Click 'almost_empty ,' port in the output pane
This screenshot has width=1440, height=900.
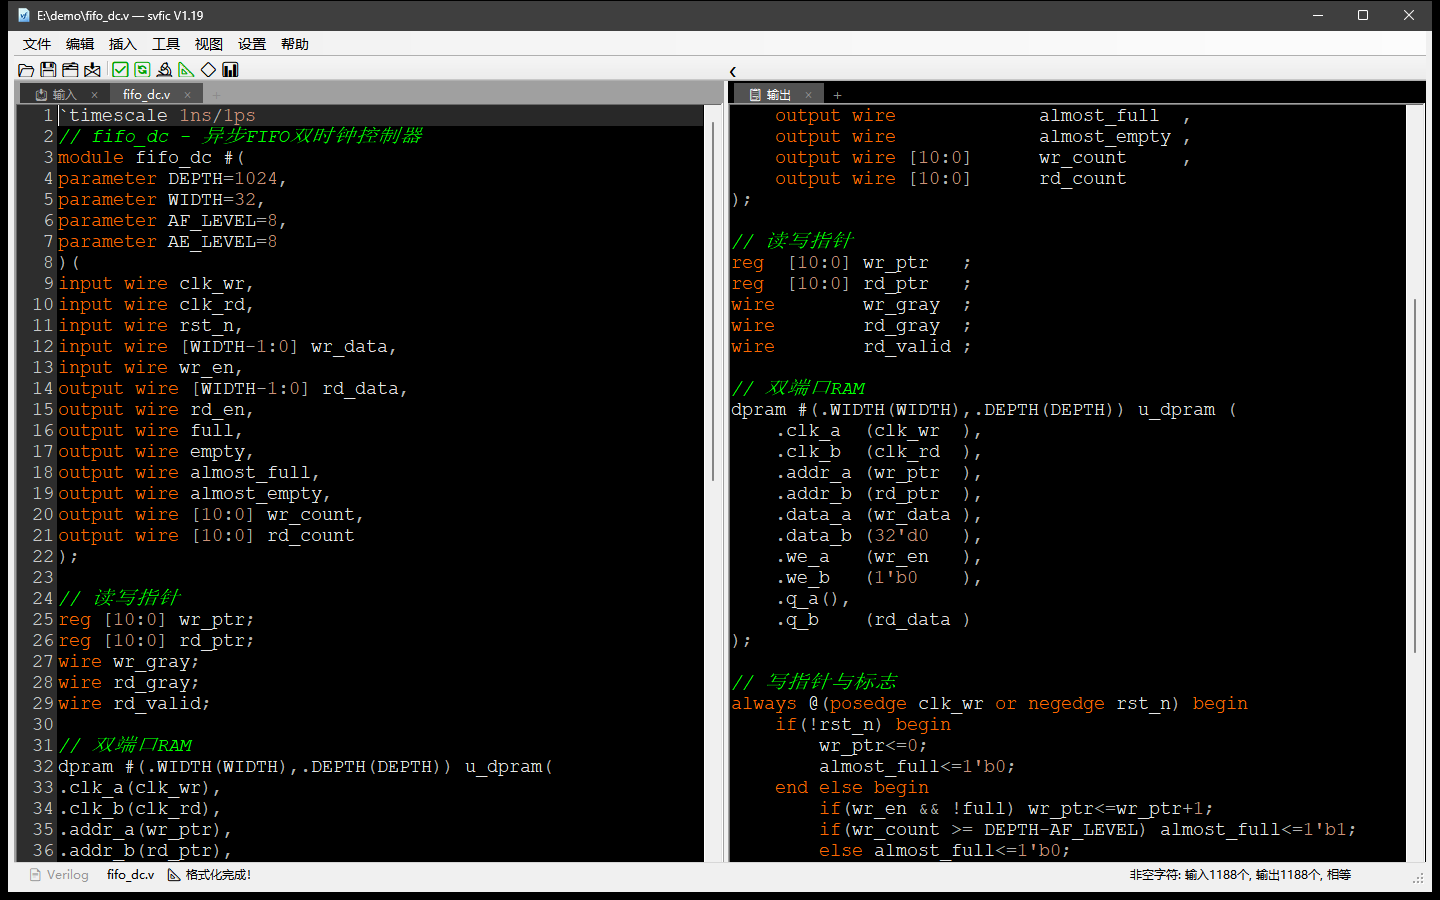point(1115,137)
